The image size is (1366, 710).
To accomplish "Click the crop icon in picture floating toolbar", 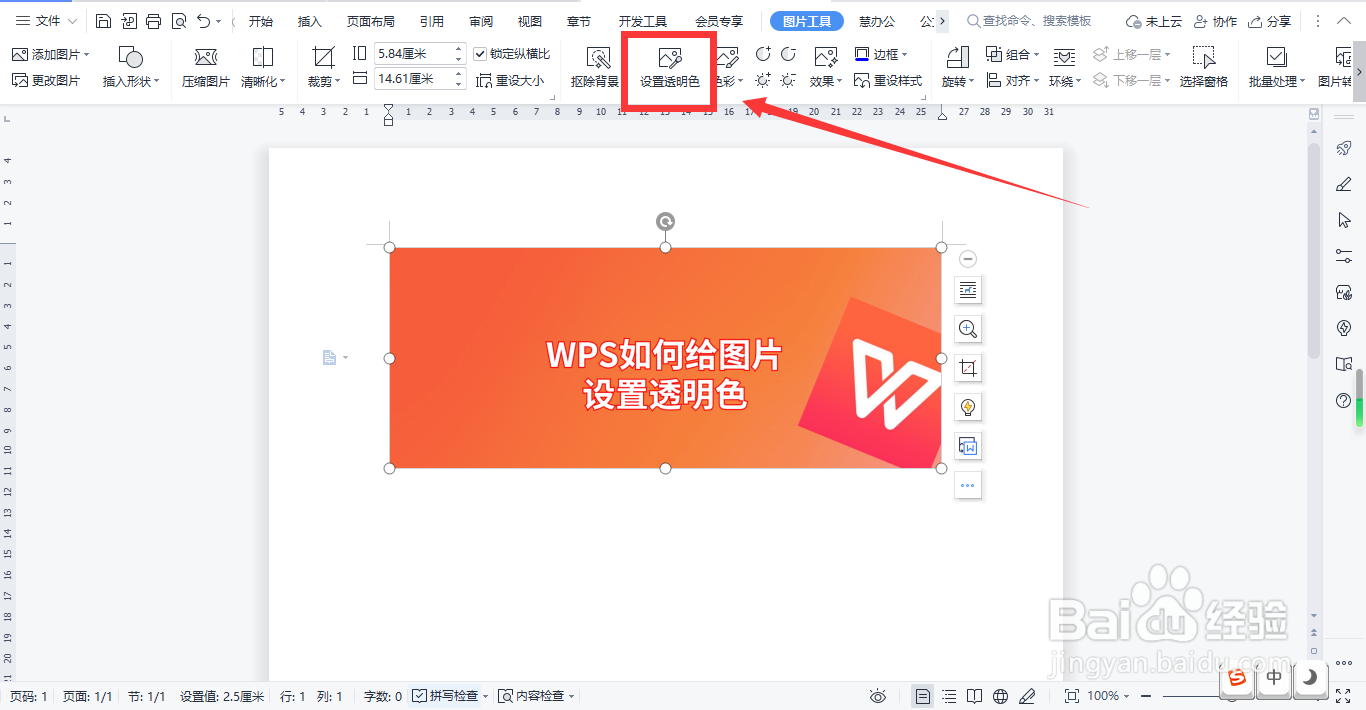I will pos(967,368).
